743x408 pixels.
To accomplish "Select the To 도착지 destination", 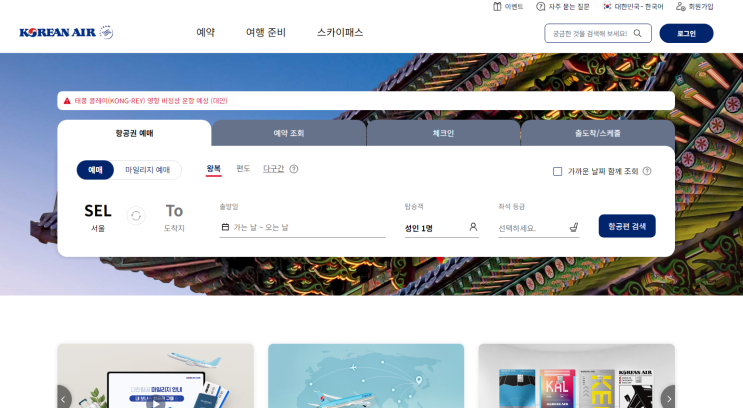I will (174, 217).
